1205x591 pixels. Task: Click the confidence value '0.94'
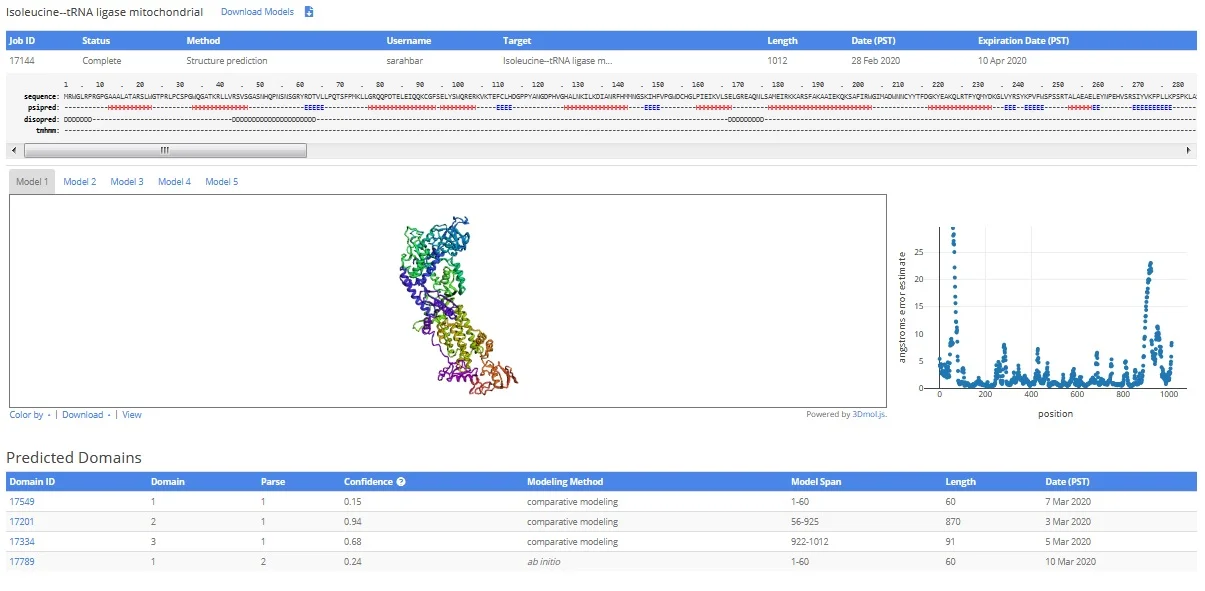[x=354, y=521]
